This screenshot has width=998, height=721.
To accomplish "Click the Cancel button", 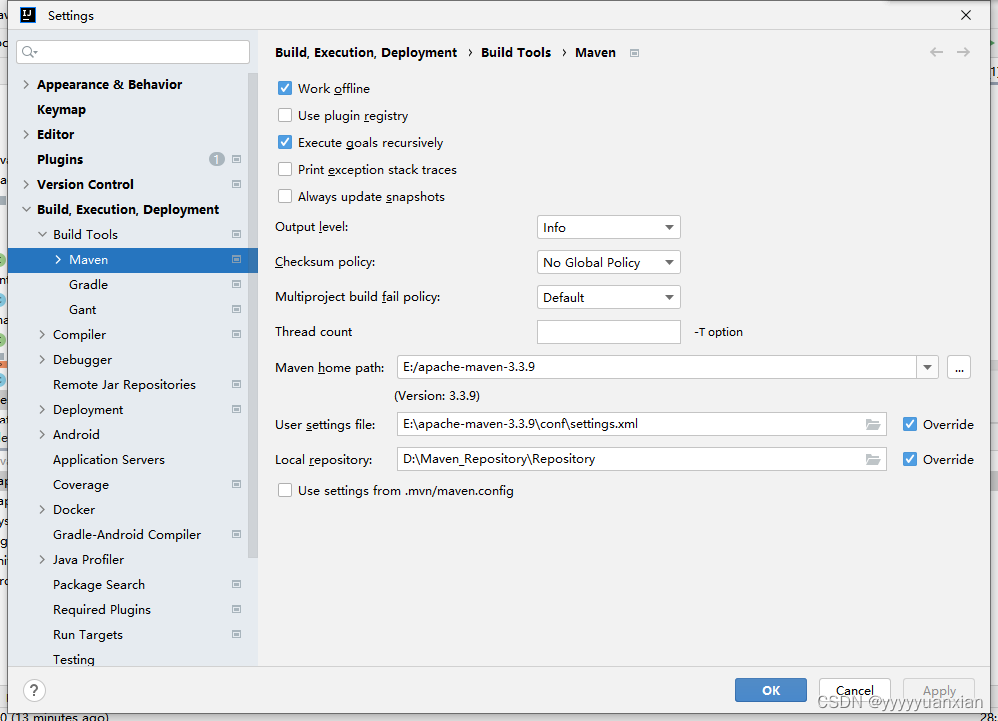I will pos(855,690).
